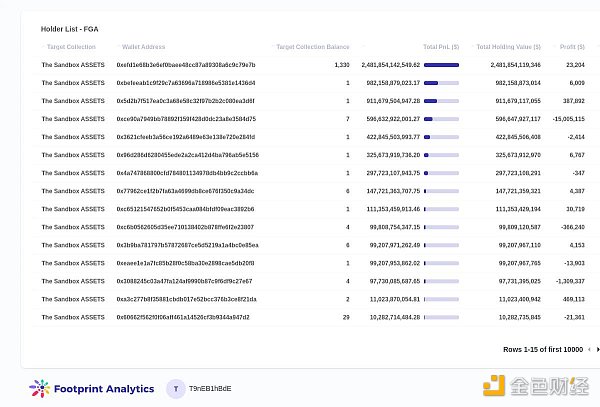Click the PnL bar in the 0x5d2b row

coord(442,101)
